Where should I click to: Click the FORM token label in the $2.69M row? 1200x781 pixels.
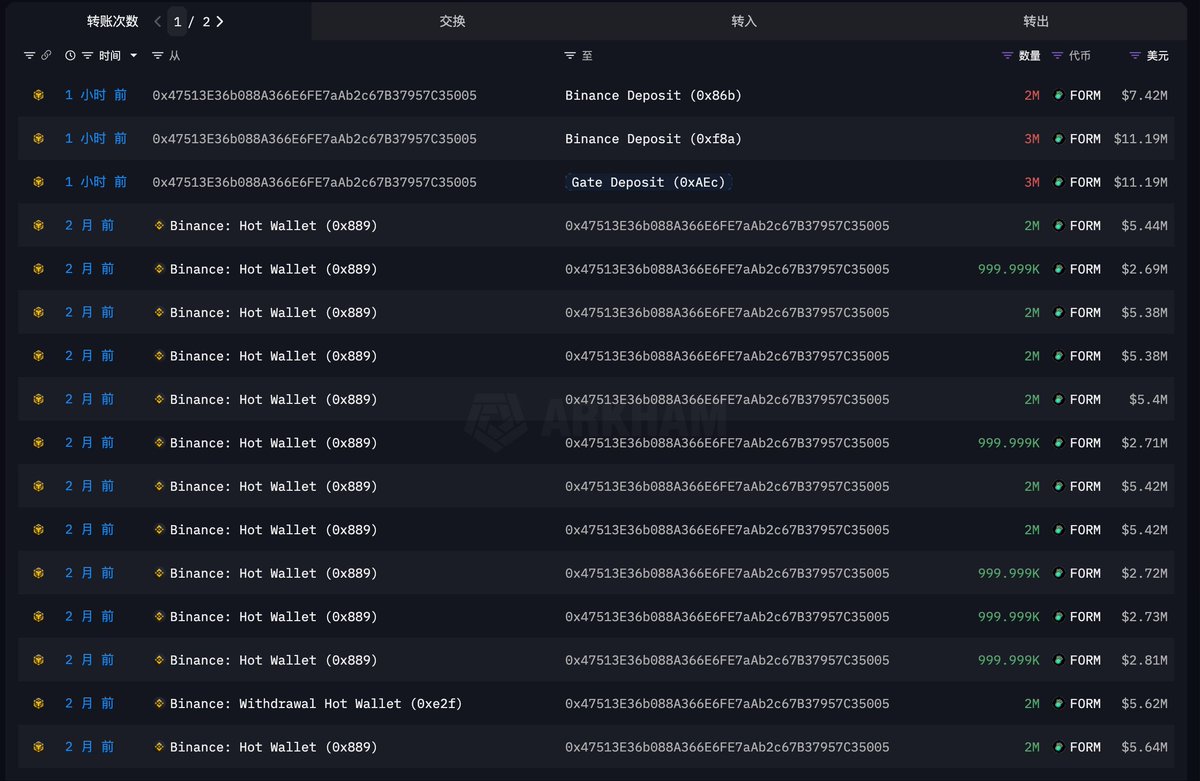(x=1085, y=269)
